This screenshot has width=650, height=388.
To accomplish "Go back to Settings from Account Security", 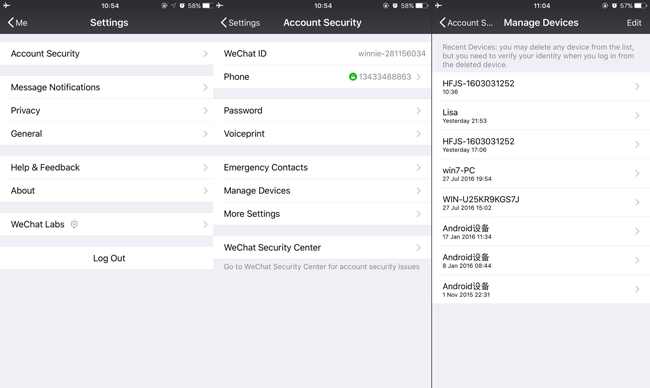I will [240, 23].
